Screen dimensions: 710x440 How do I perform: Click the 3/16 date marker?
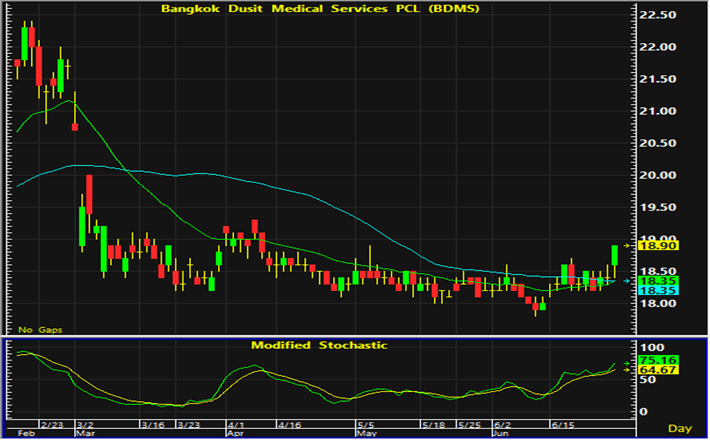pyautogui.click(x=153, y=425)
